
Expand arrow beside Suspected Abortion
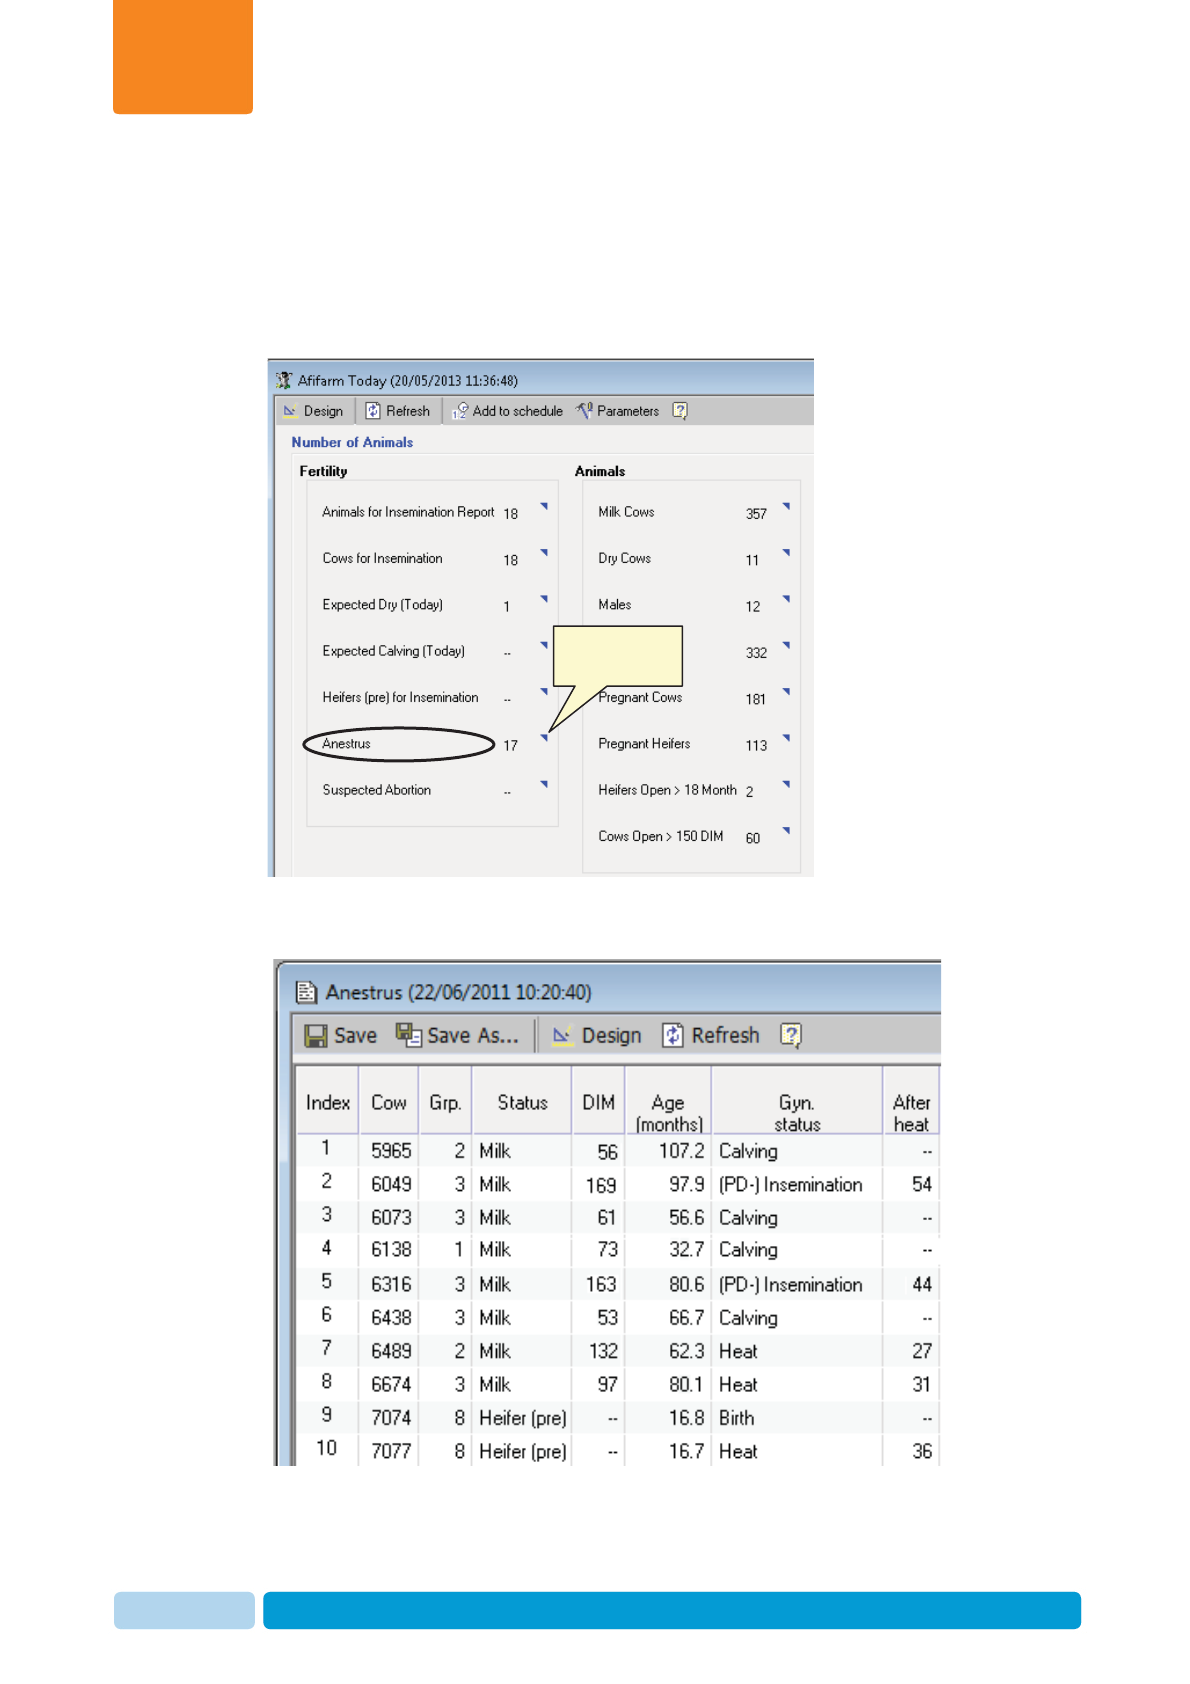(x=544, y=784)
